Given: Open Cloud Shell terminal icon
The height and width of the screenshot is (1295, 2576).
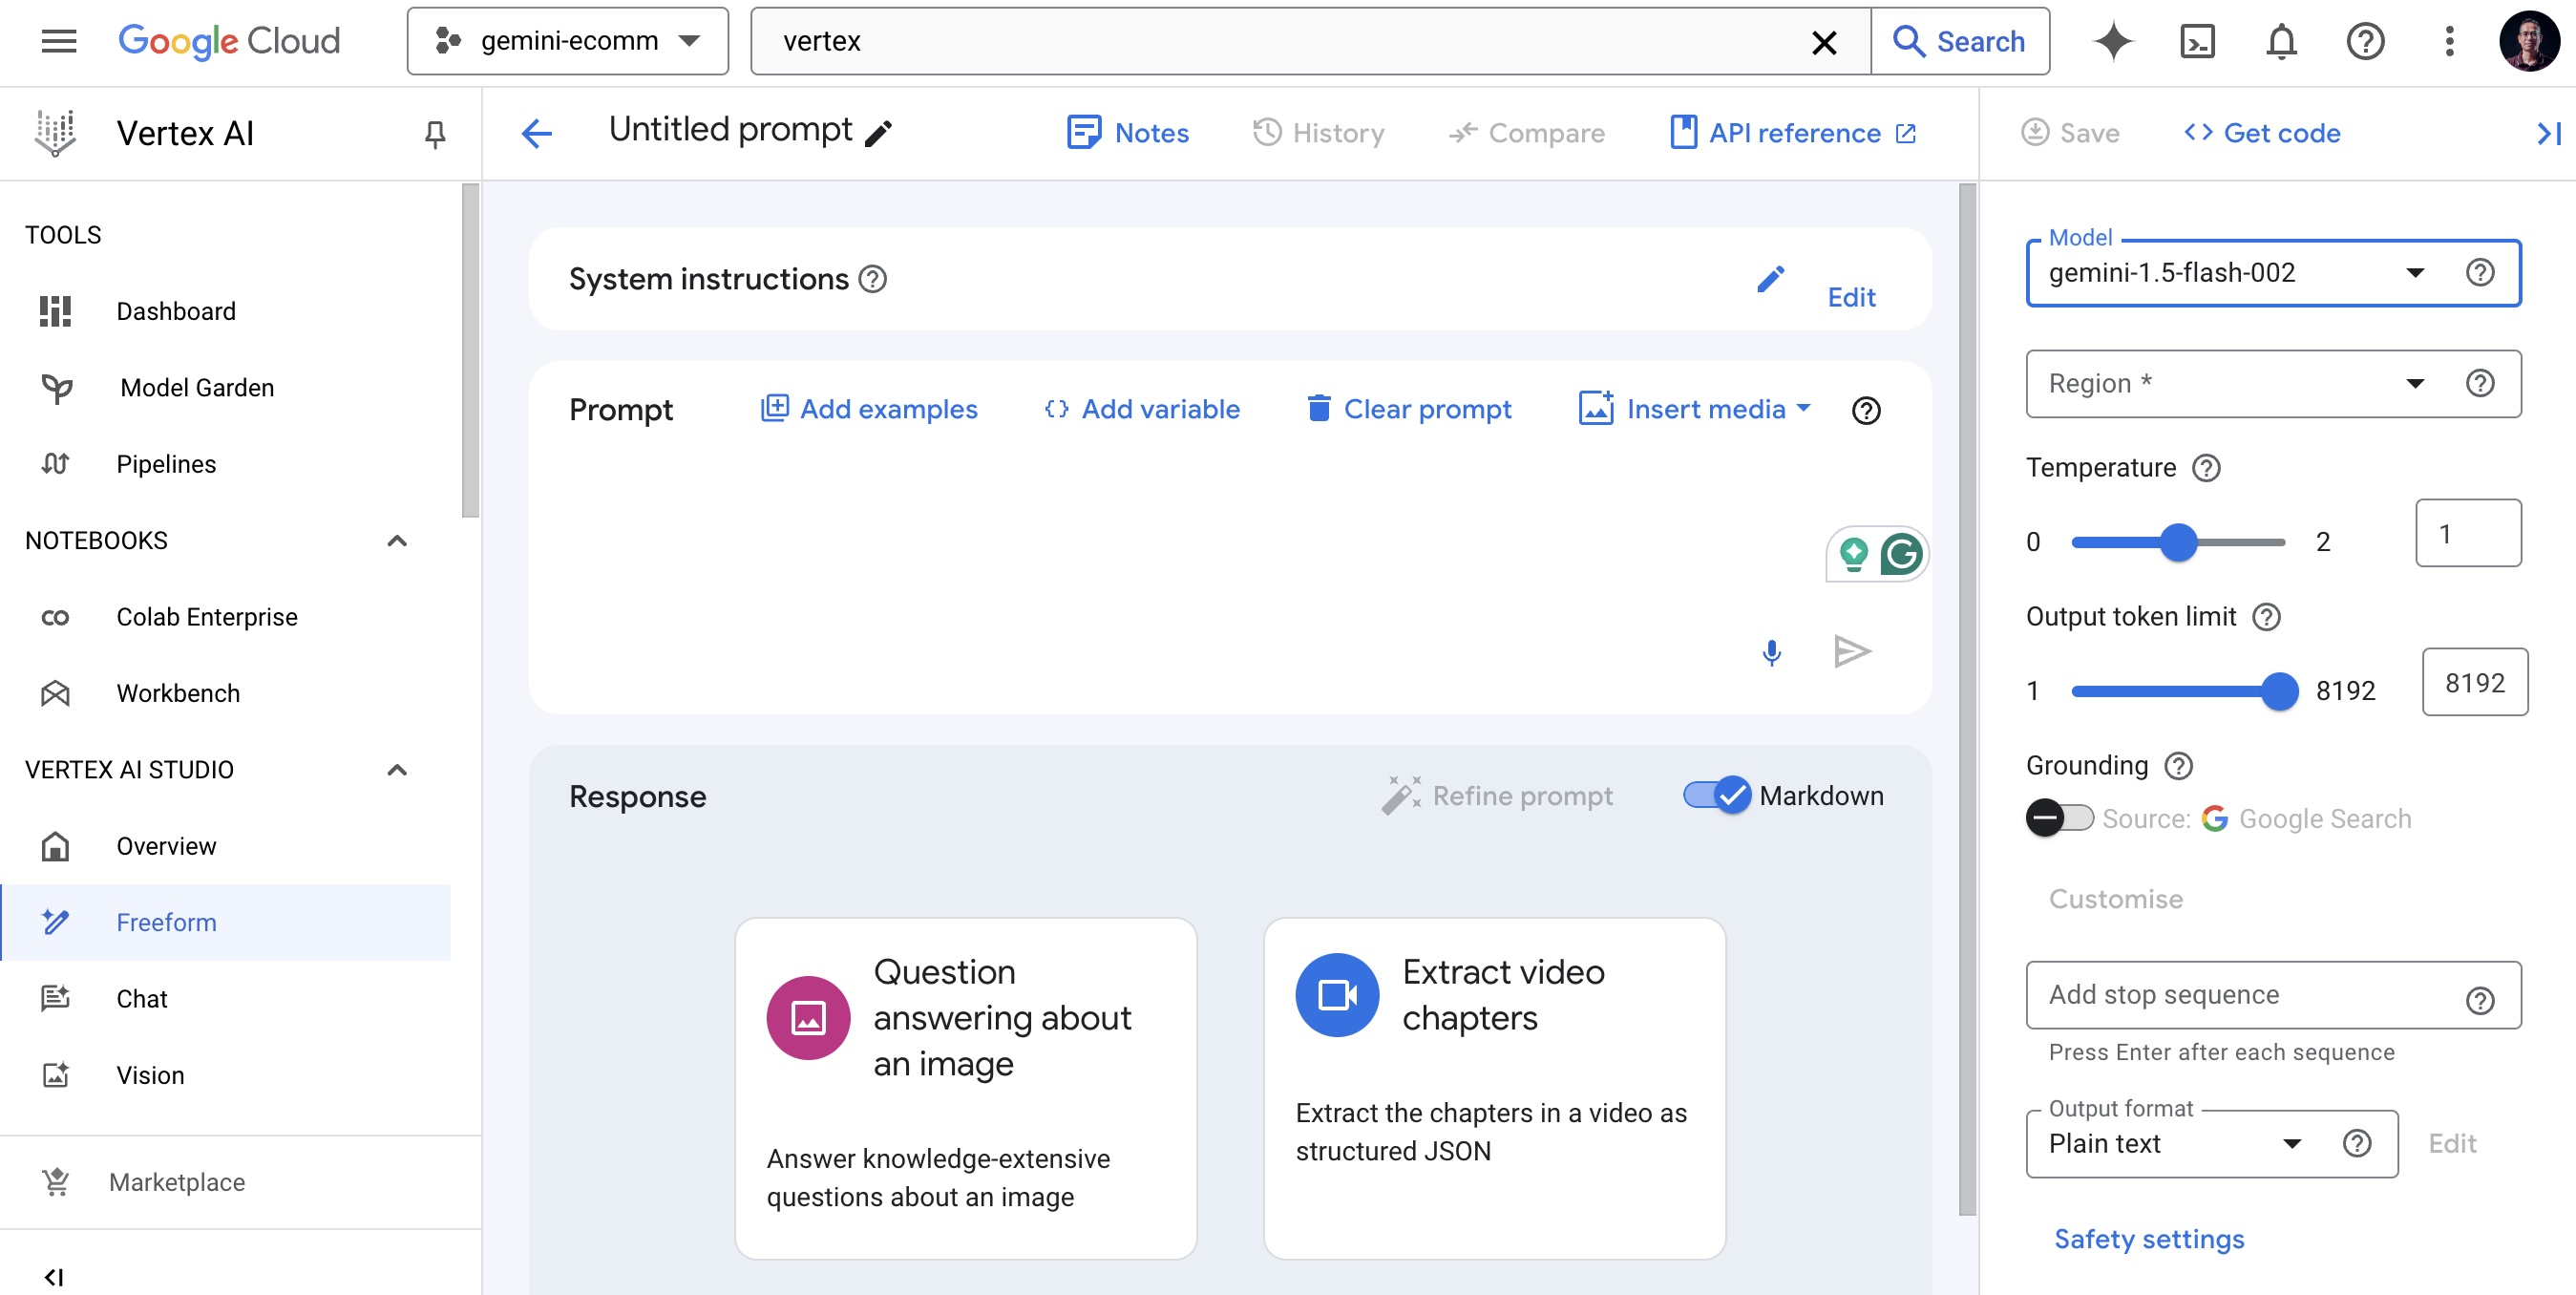Looking at the screenshot, I should point(2197,42).
